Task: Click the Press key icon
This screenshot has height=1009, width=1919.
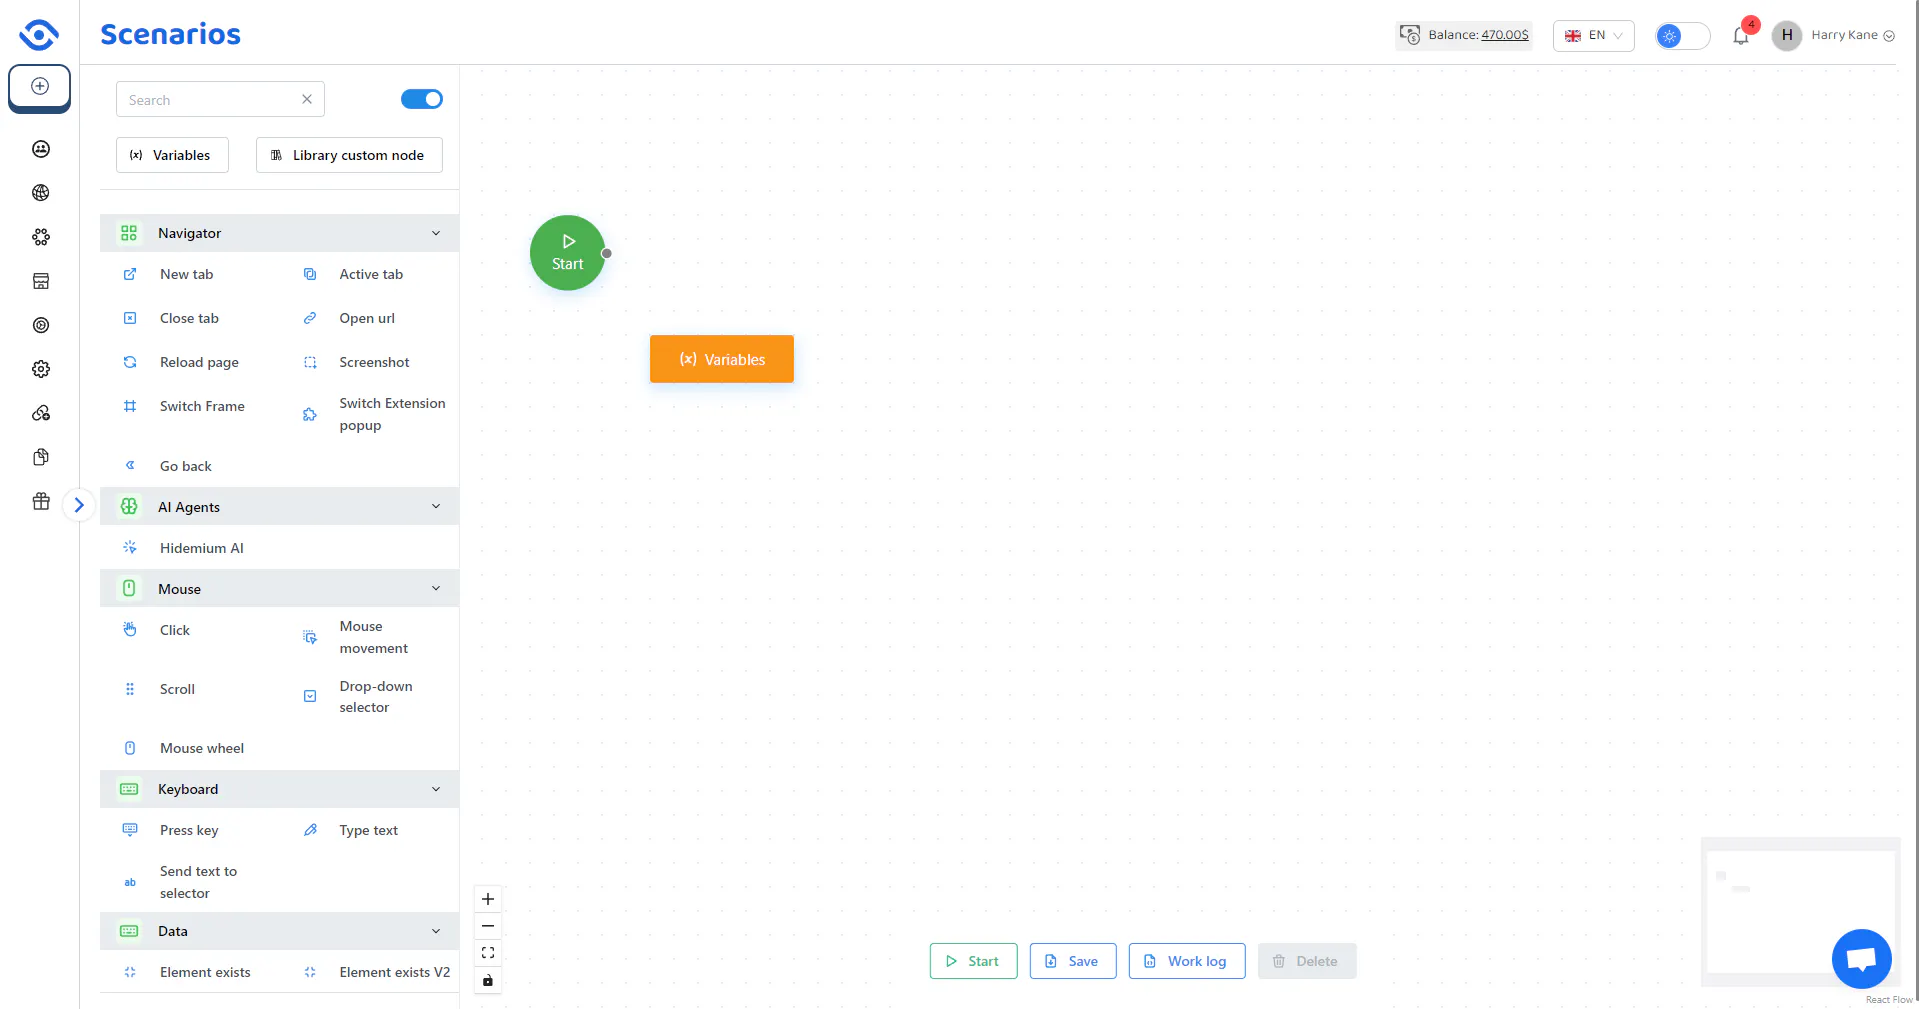Action: coord(130,830)
